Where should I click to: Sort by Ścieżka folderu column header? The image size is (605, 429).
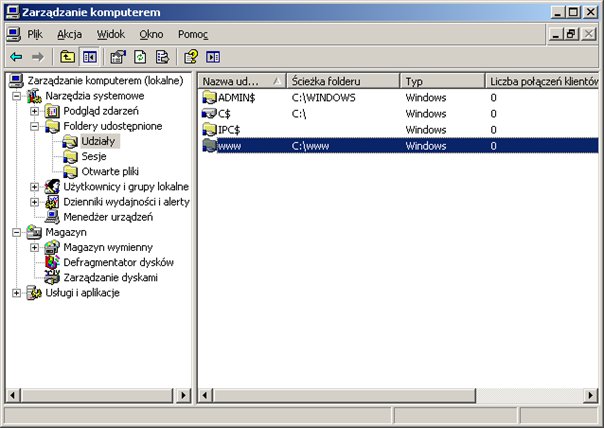343,81
